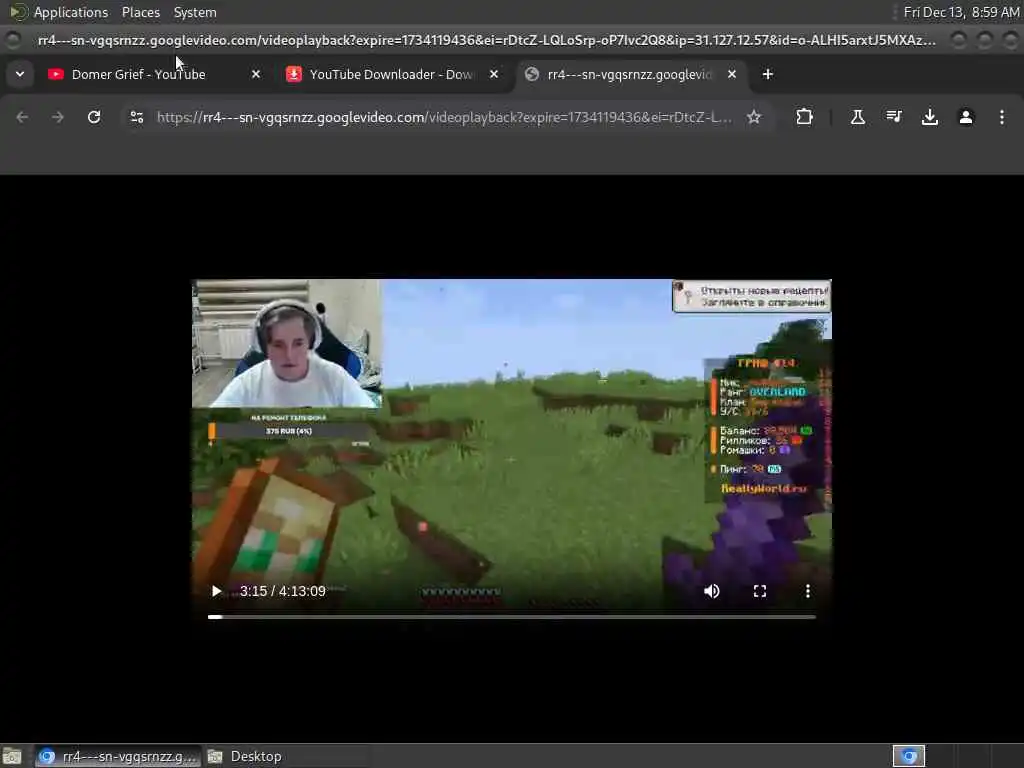Select the rr4---sn-vgqsrnzz.googlevideo tab

tap(630, 74)
